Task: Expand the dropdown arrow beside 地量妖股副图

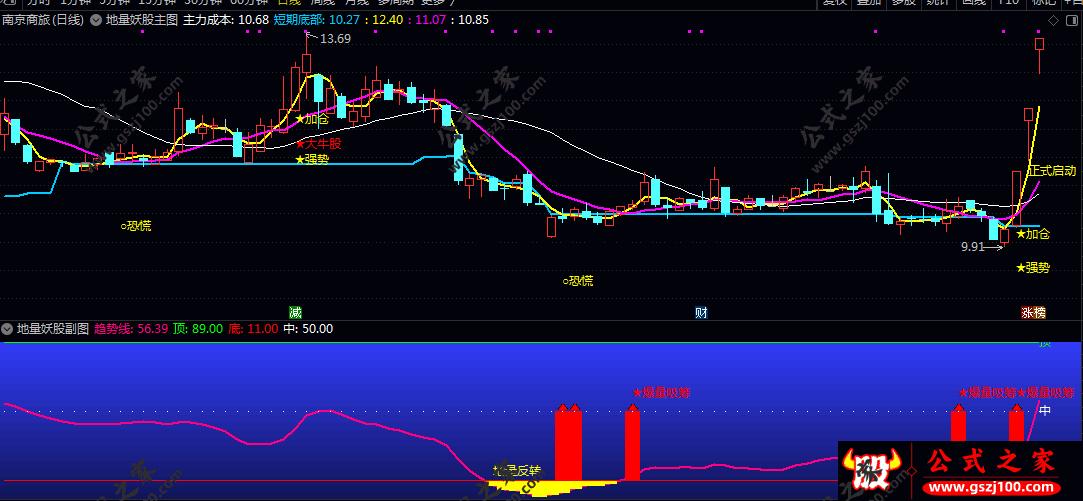Action: click(8, 329)
